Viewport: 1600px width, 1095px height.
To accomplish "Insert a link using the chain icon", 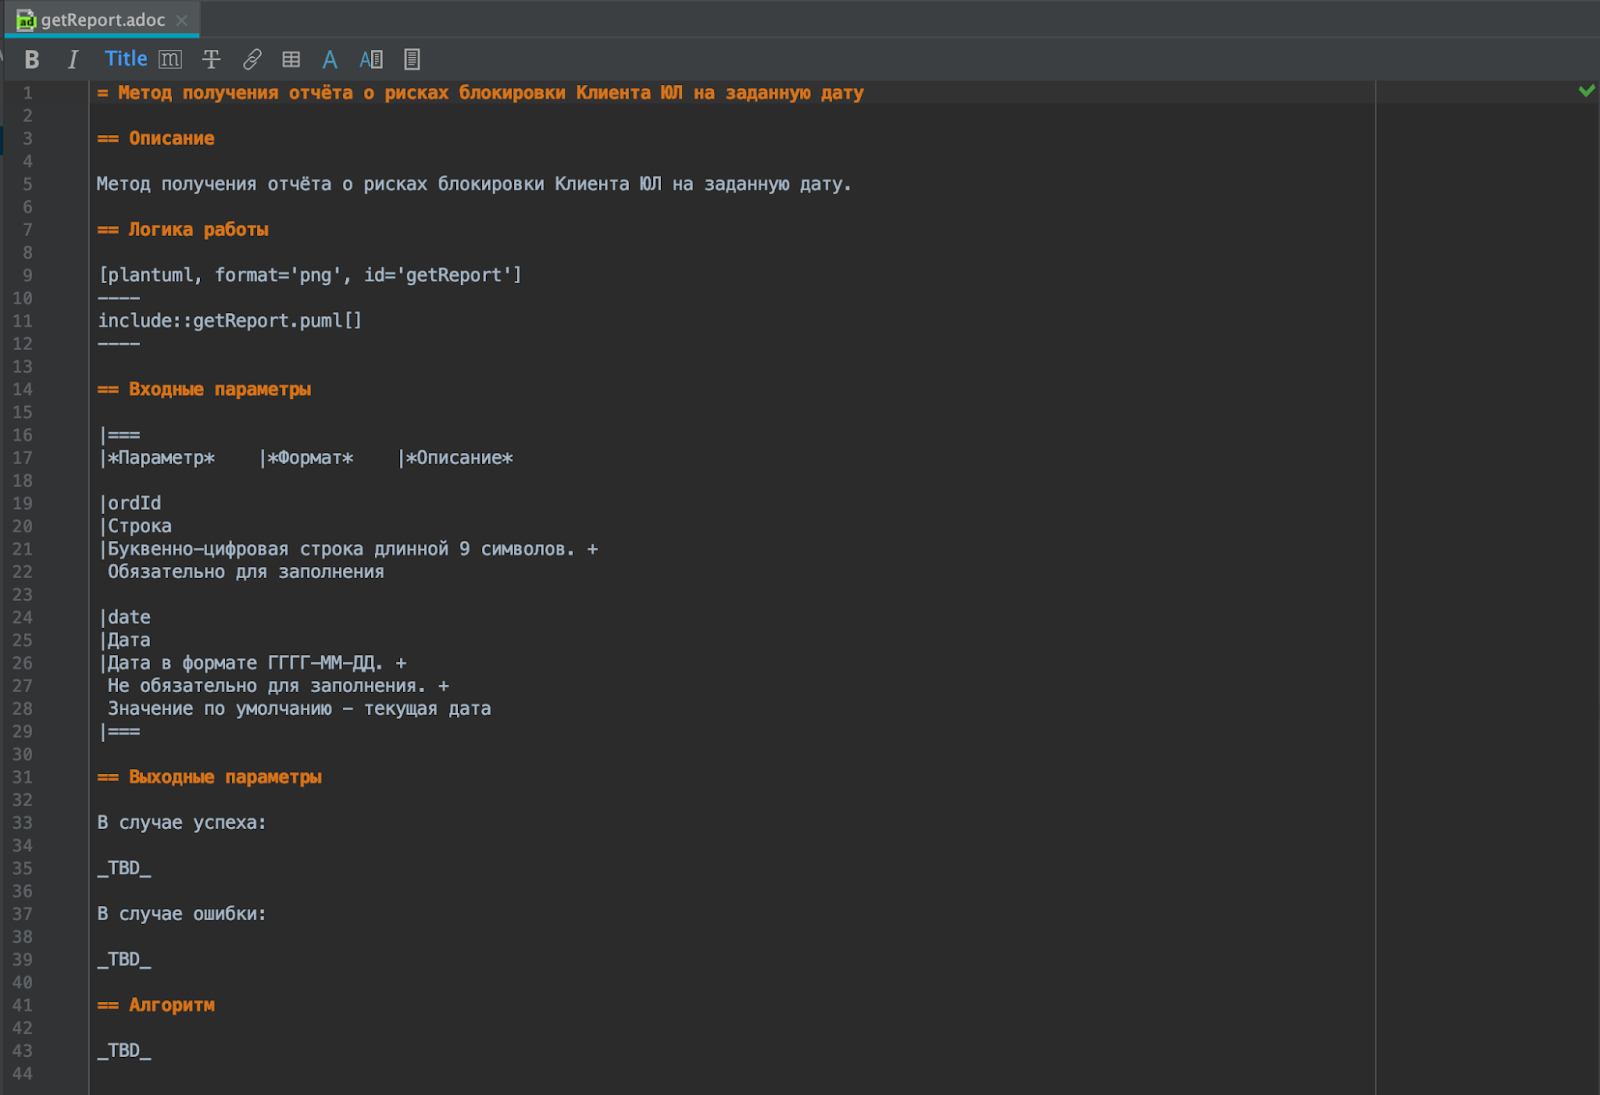I will (x=252, y=60).
